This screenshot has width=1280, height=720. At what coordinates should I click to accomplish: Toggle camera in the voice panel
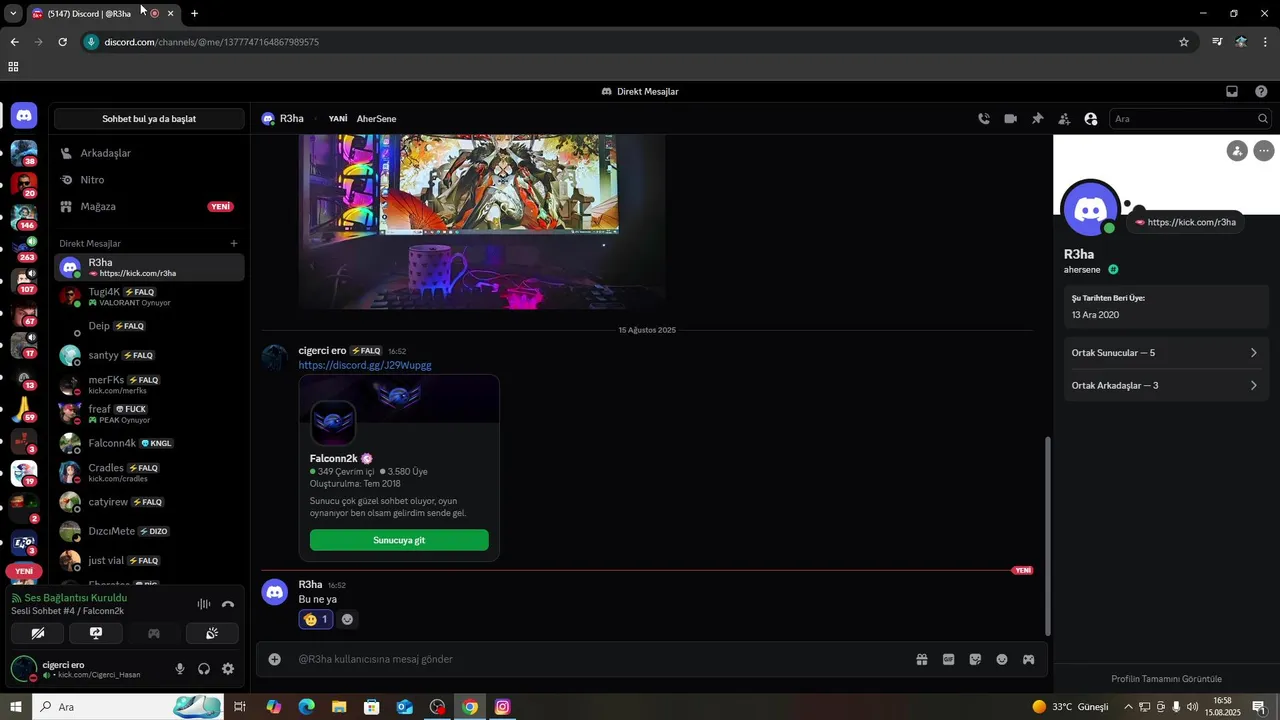[38, 633]
